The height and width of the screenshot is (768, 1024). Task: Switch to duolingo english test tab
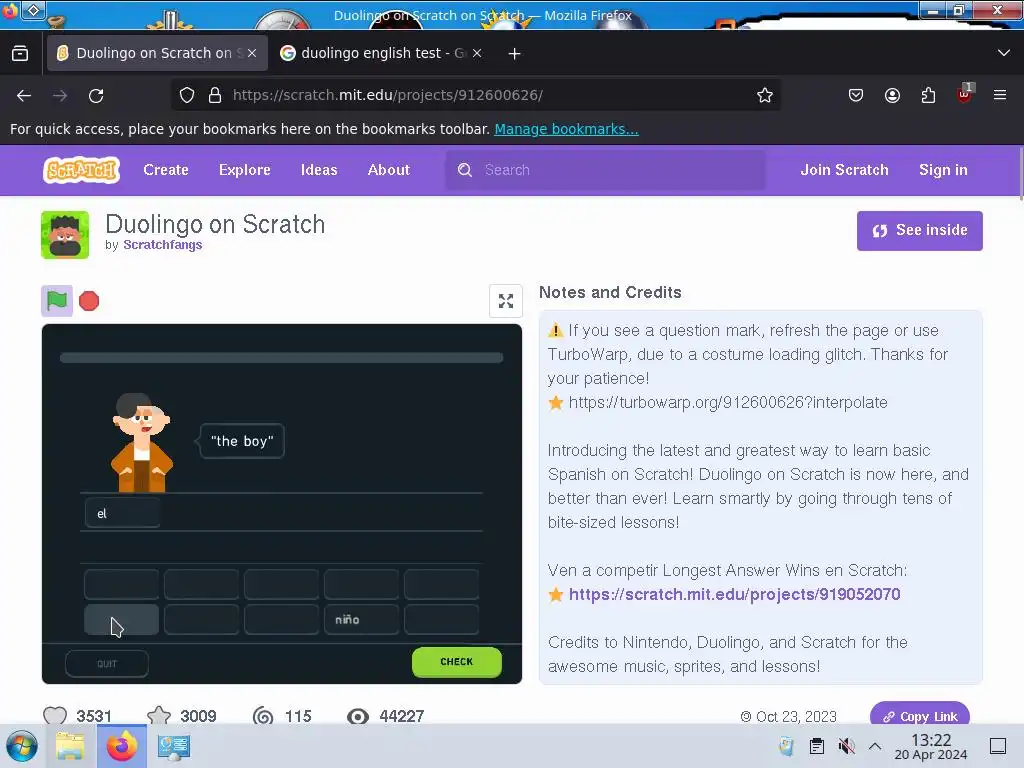[383, 53]
